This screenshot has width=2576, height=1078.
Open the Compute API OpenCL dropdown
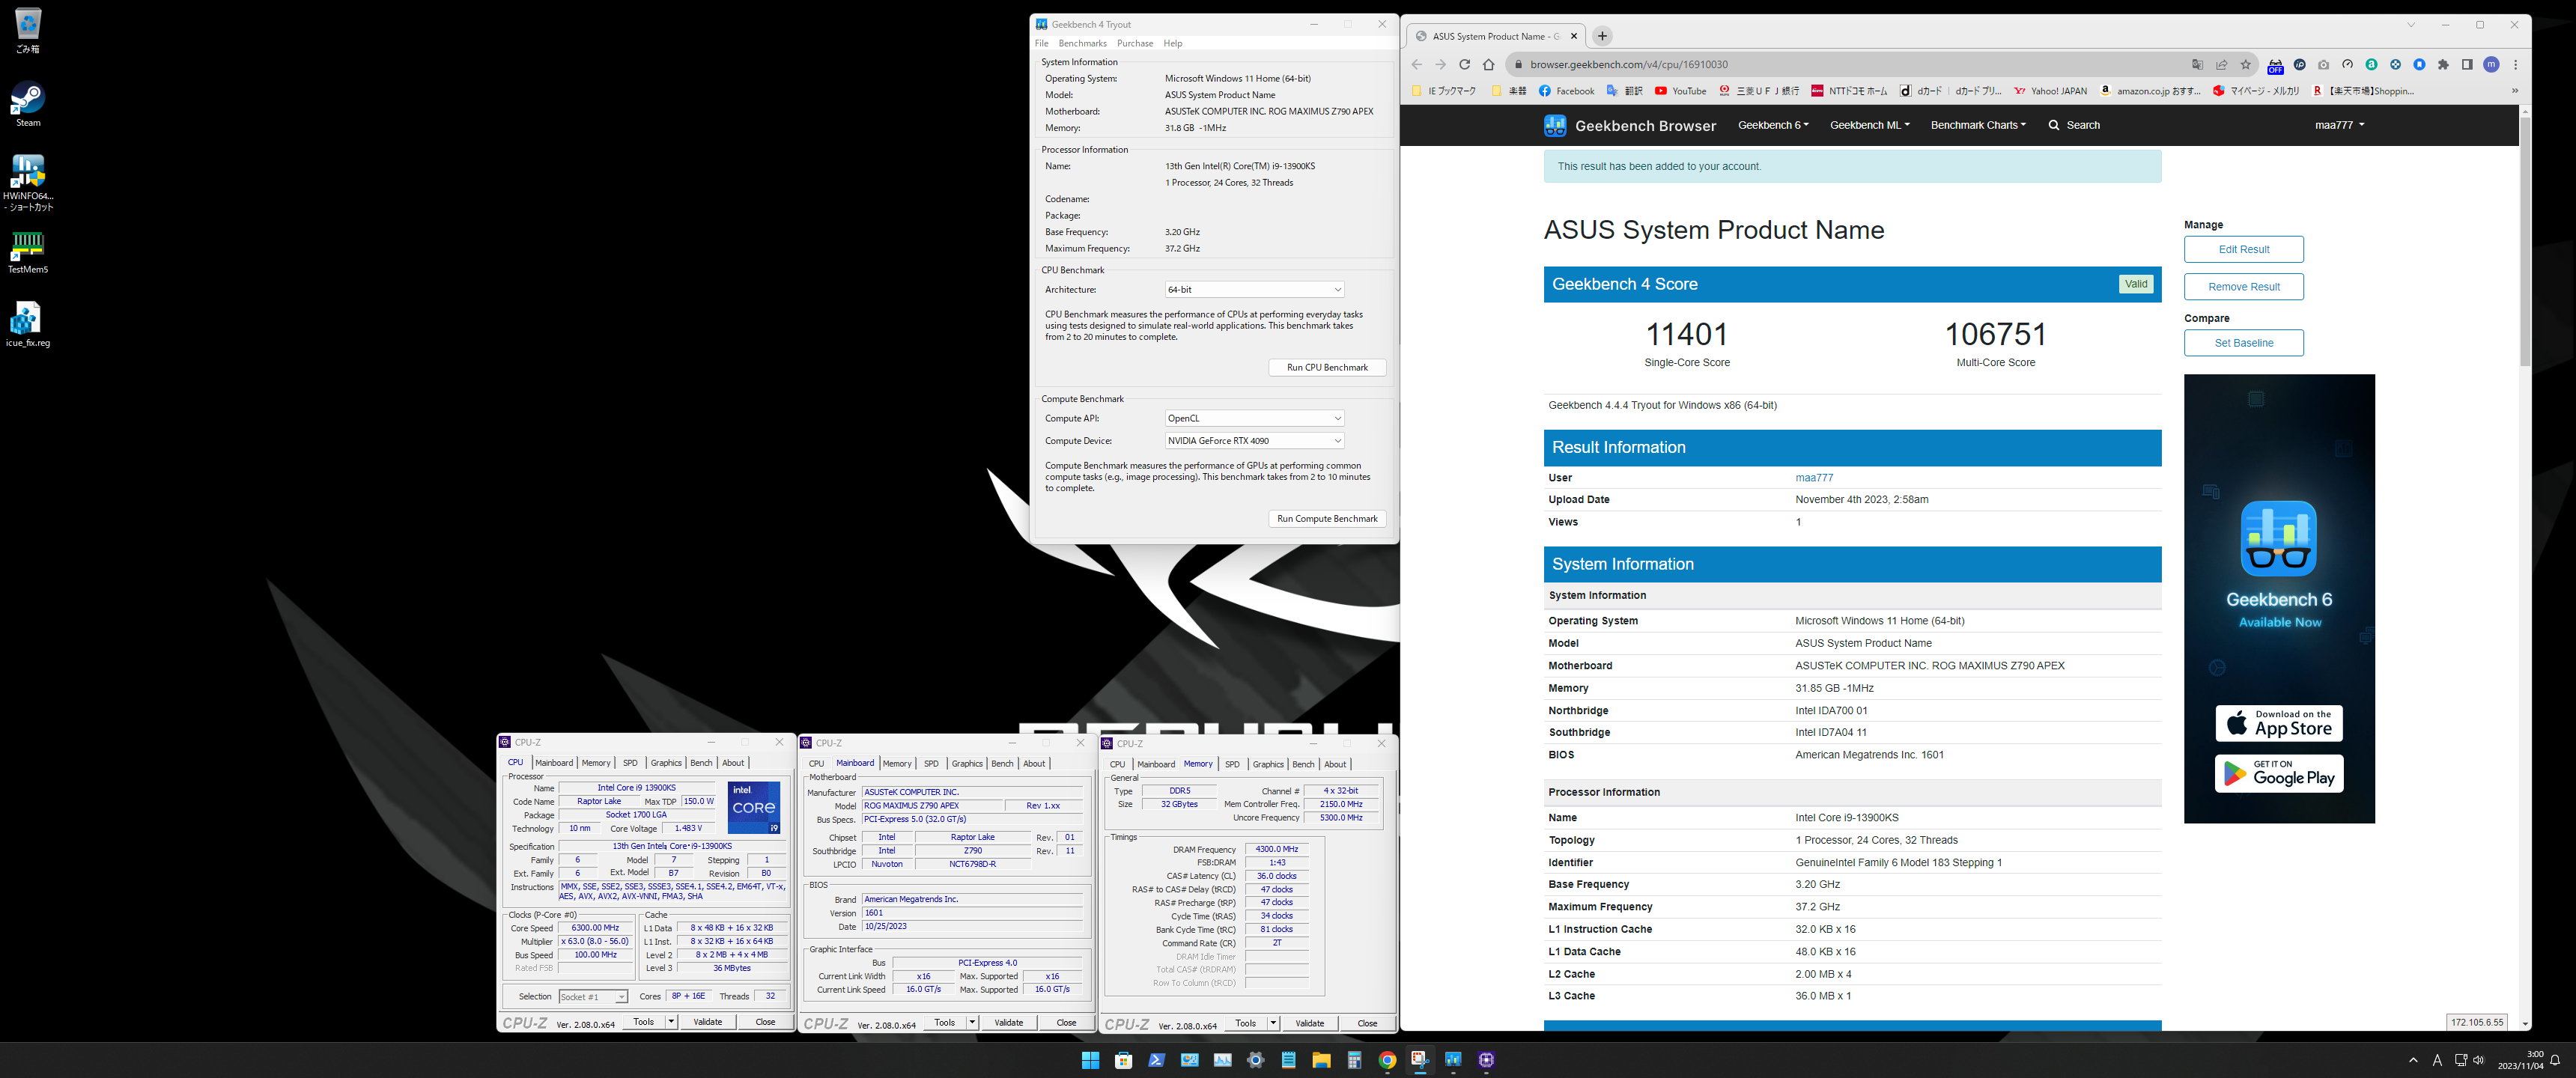[1254, 418]
